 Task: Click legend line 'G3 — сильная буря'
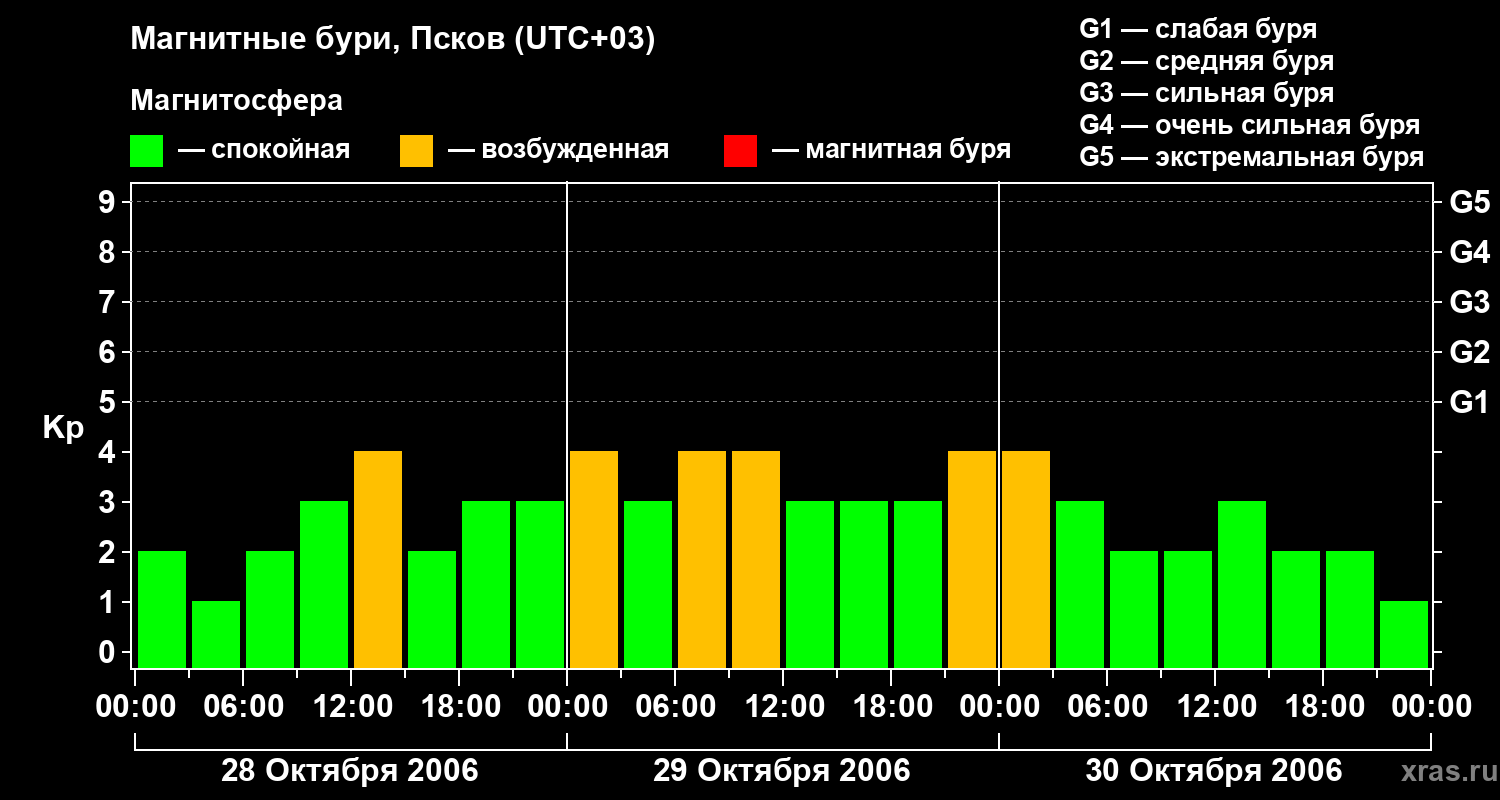point(1207,93)
